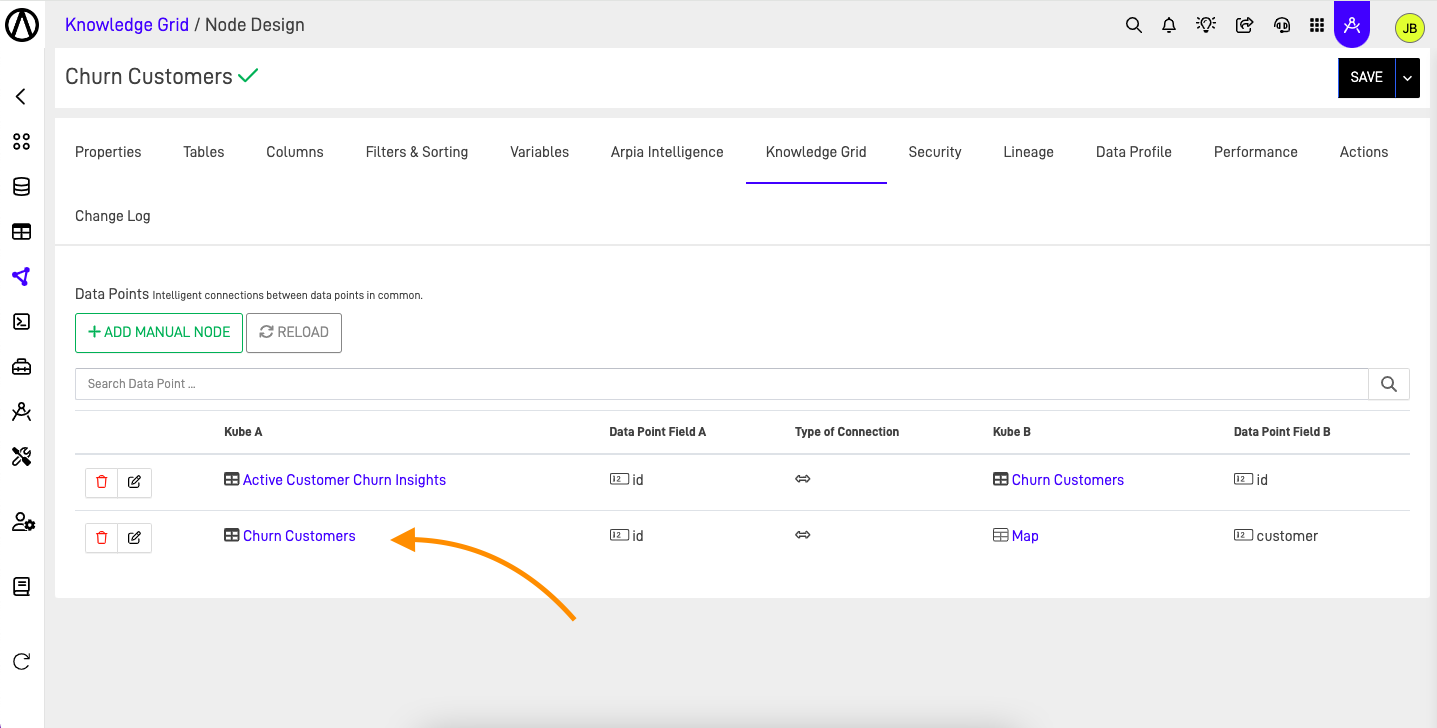Open the JB user avatar menu
Screen dimensions: 1437x728
pos(1409,28)
